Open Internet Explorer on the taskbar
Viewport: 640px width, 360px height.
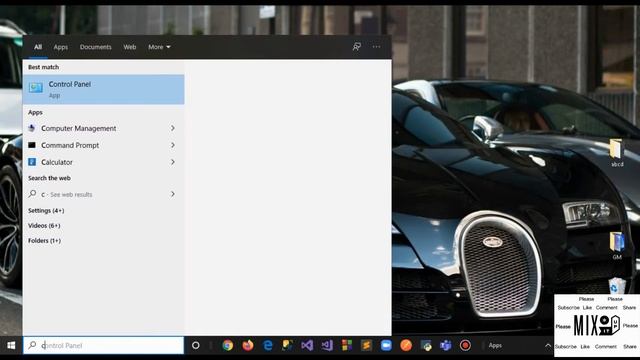click(268, 345)
